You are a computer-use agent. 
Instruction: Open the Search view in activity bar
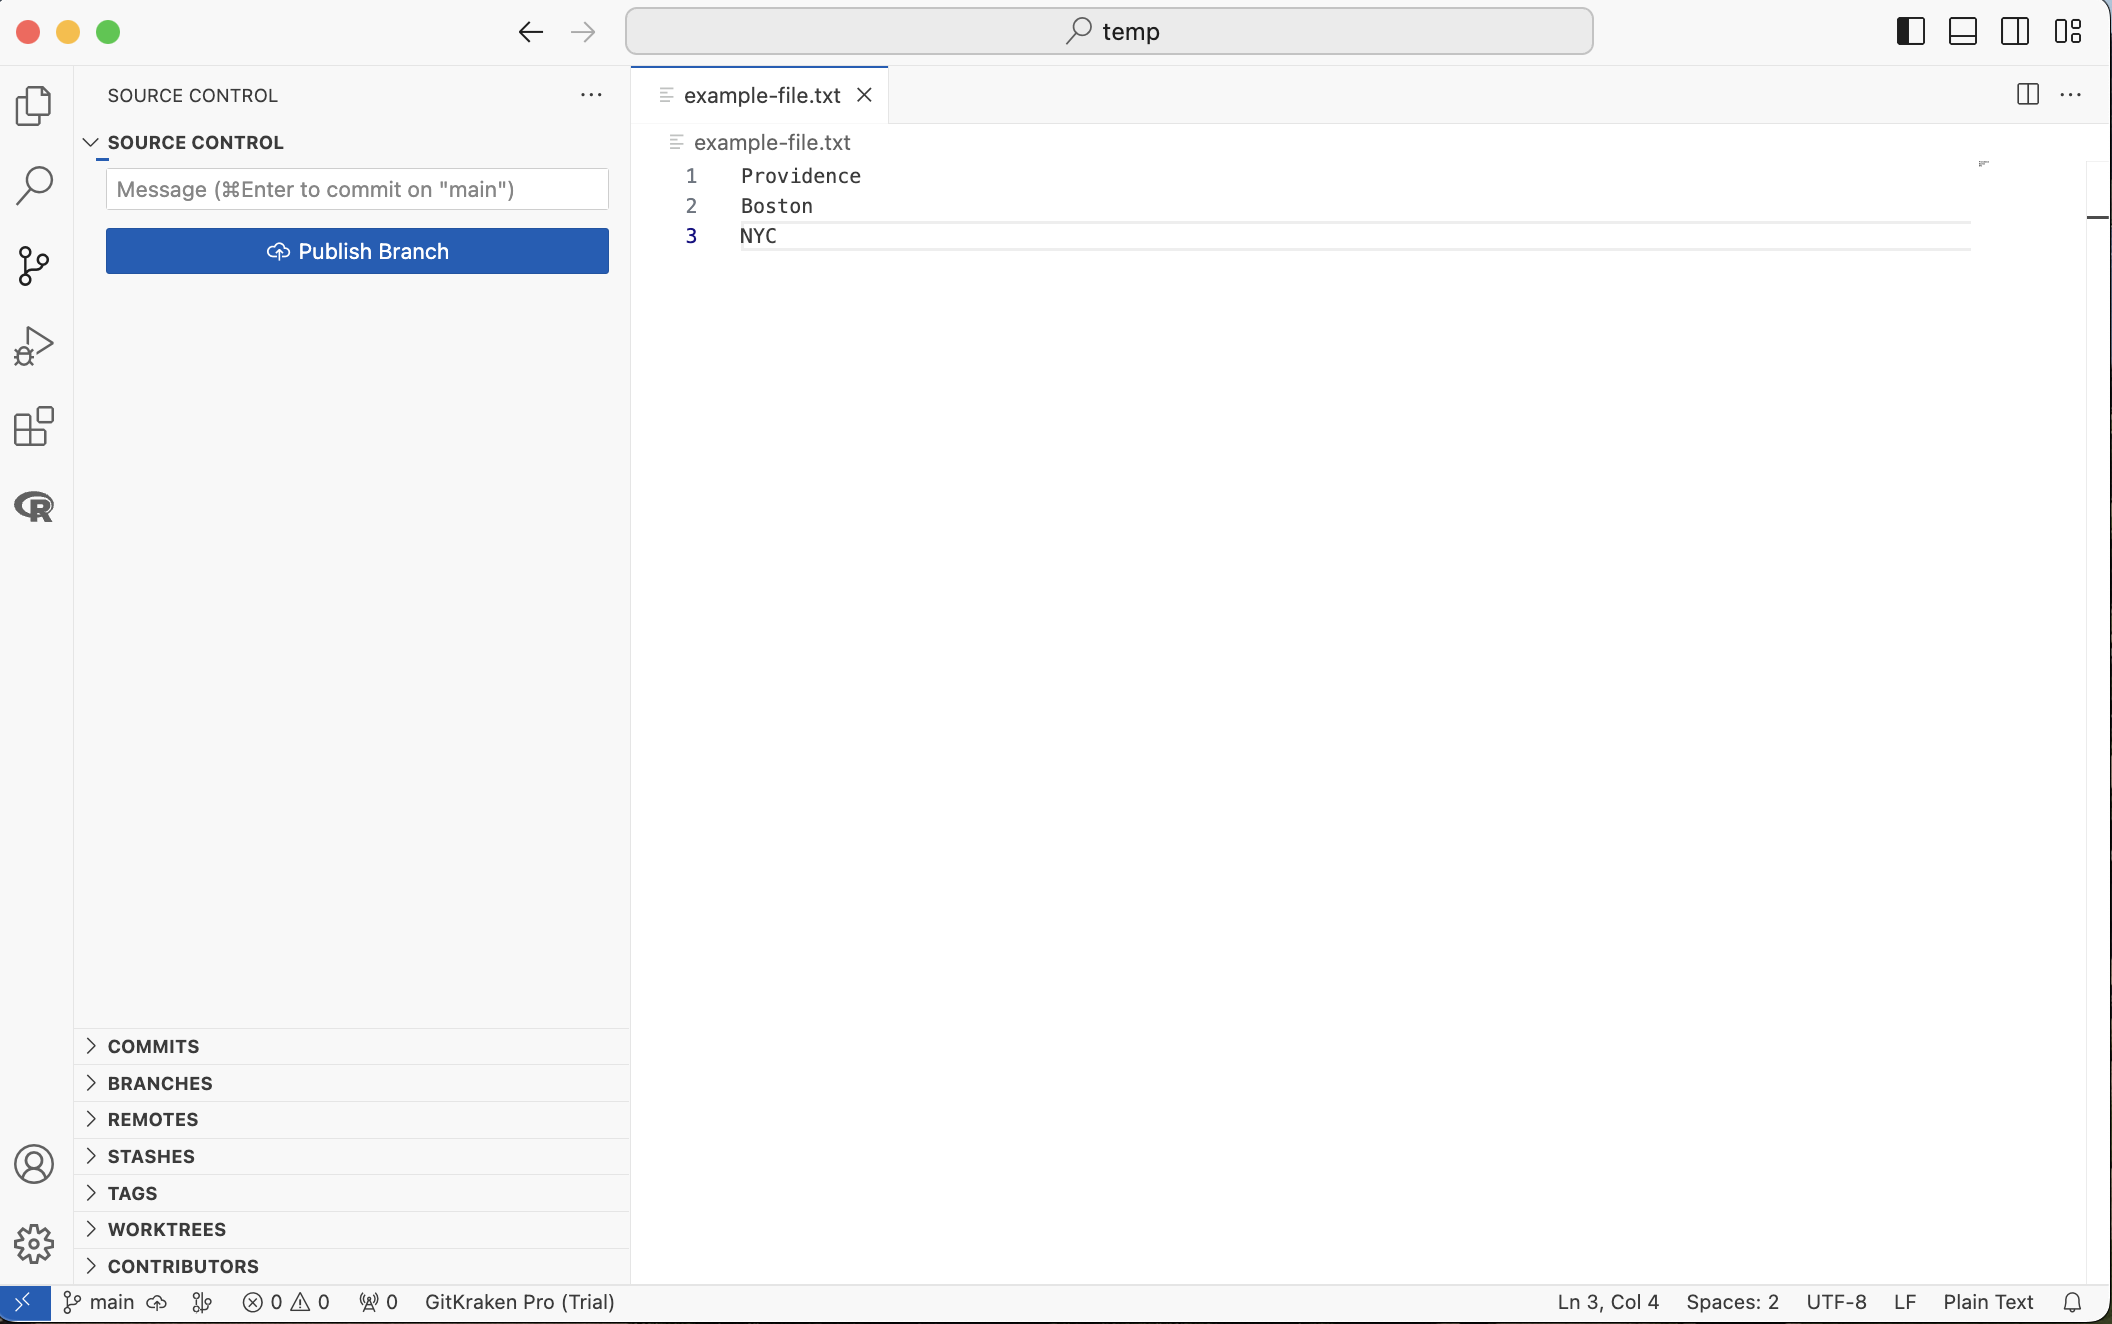point(34,186)
